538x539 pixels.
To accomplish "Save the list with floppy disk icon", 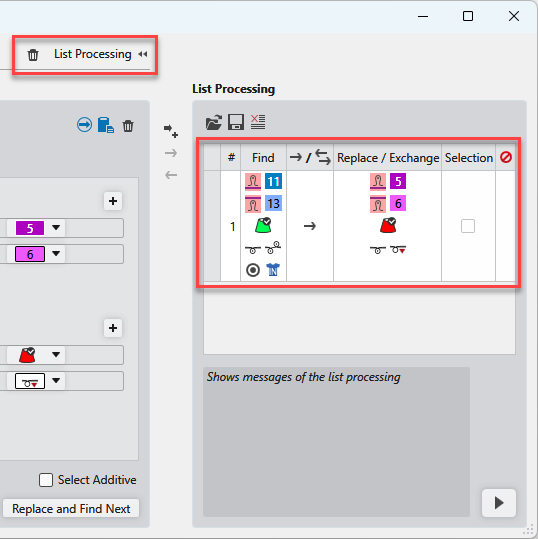I will click(236, 122).
